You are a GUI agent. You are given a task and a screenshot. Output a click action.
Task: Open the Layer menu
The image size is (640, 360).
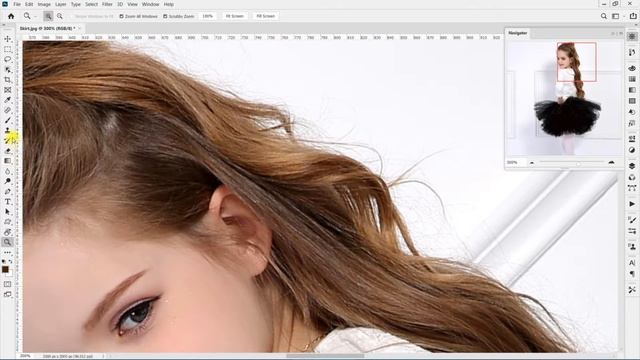[x=60, y=4]
